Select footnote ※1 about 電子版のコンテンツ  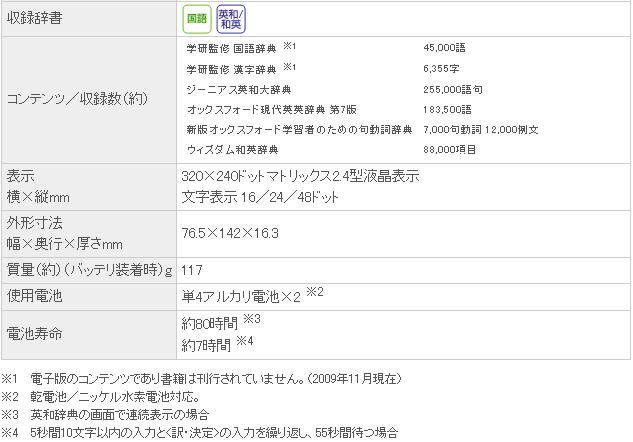[x=201, y=379]
